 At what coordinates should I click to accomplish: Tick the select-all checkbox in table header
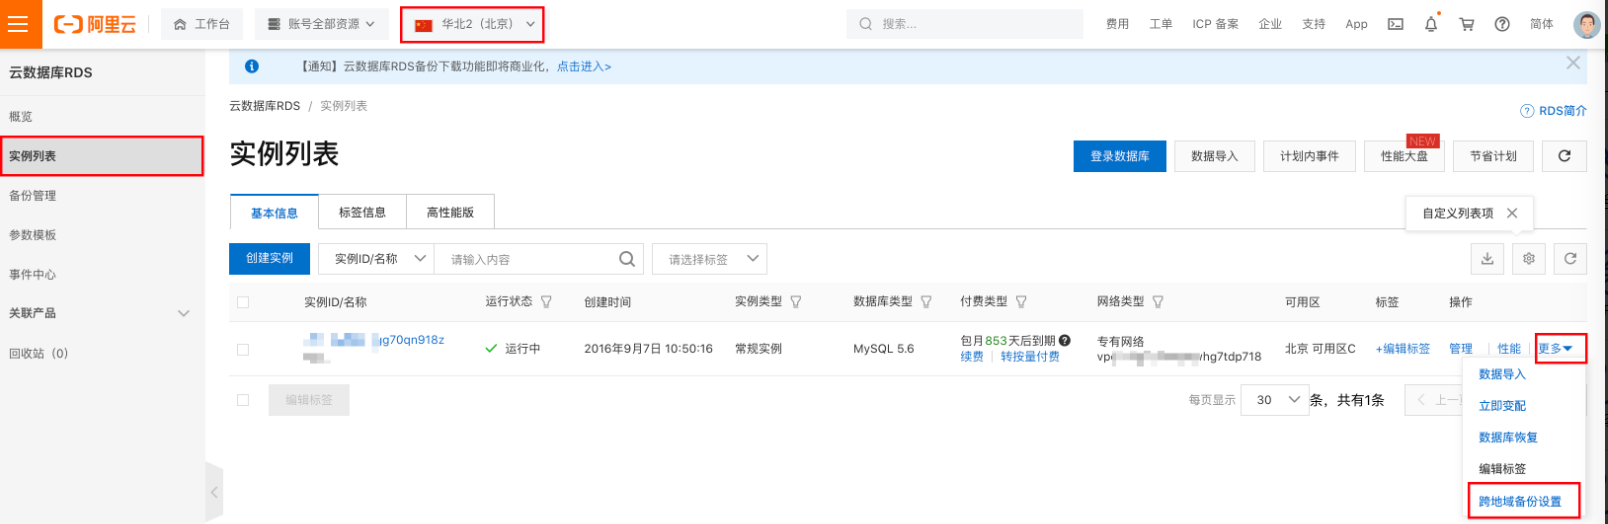click(x=243, y=302)
